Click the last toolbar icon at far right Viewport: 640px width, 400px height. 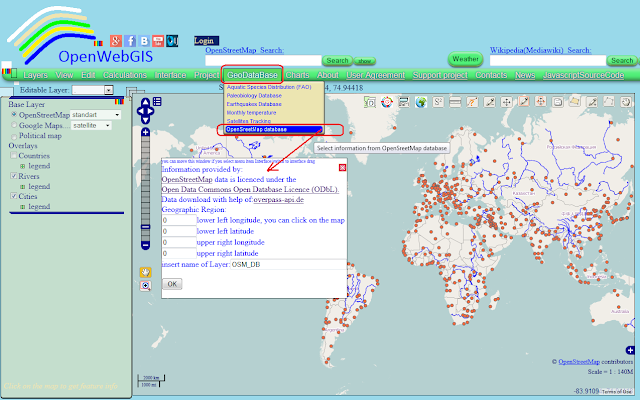point(626,102)
